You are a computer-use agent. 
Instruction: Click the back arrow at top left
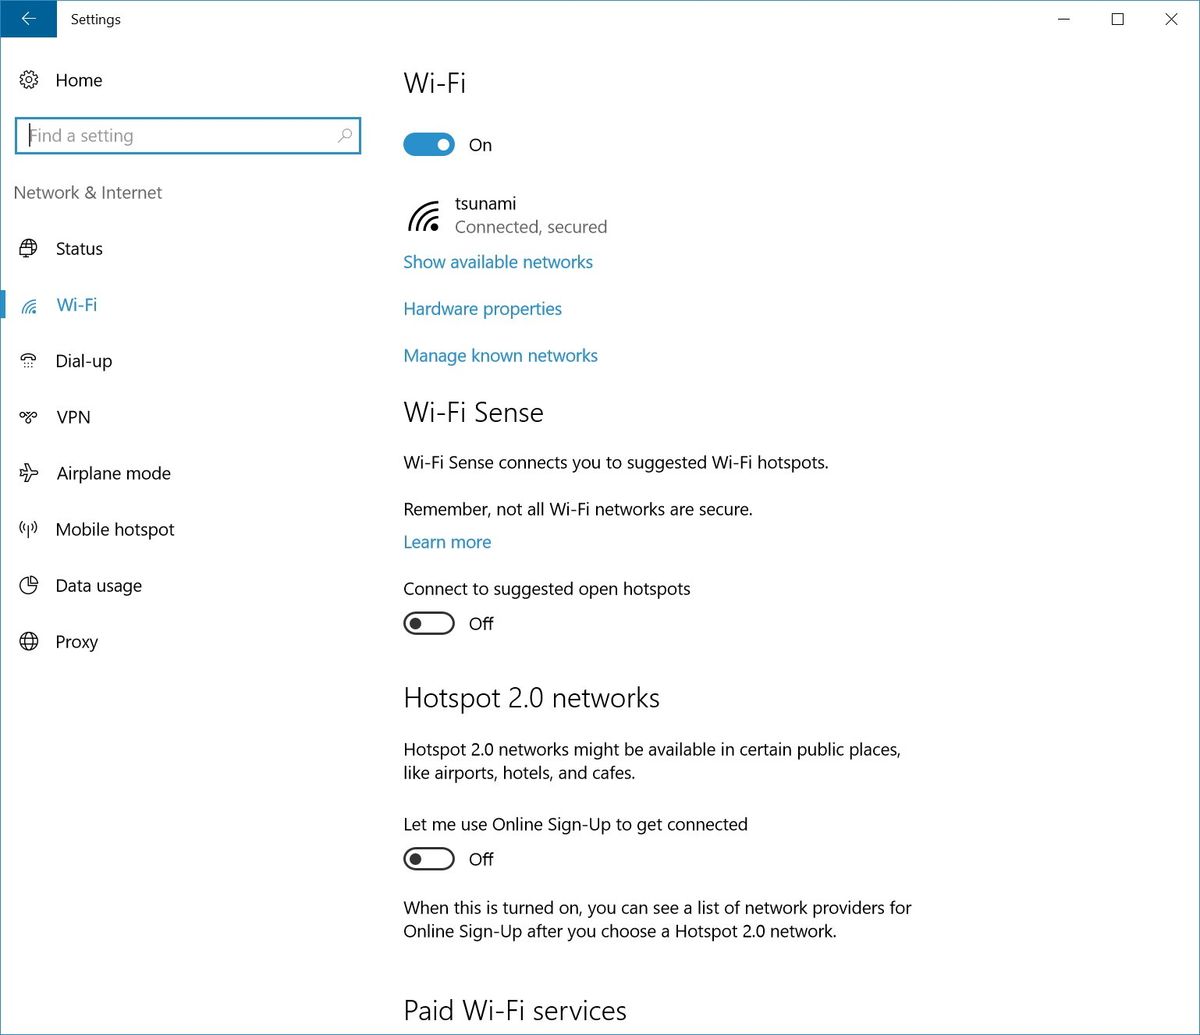click(x=27, y=19)
